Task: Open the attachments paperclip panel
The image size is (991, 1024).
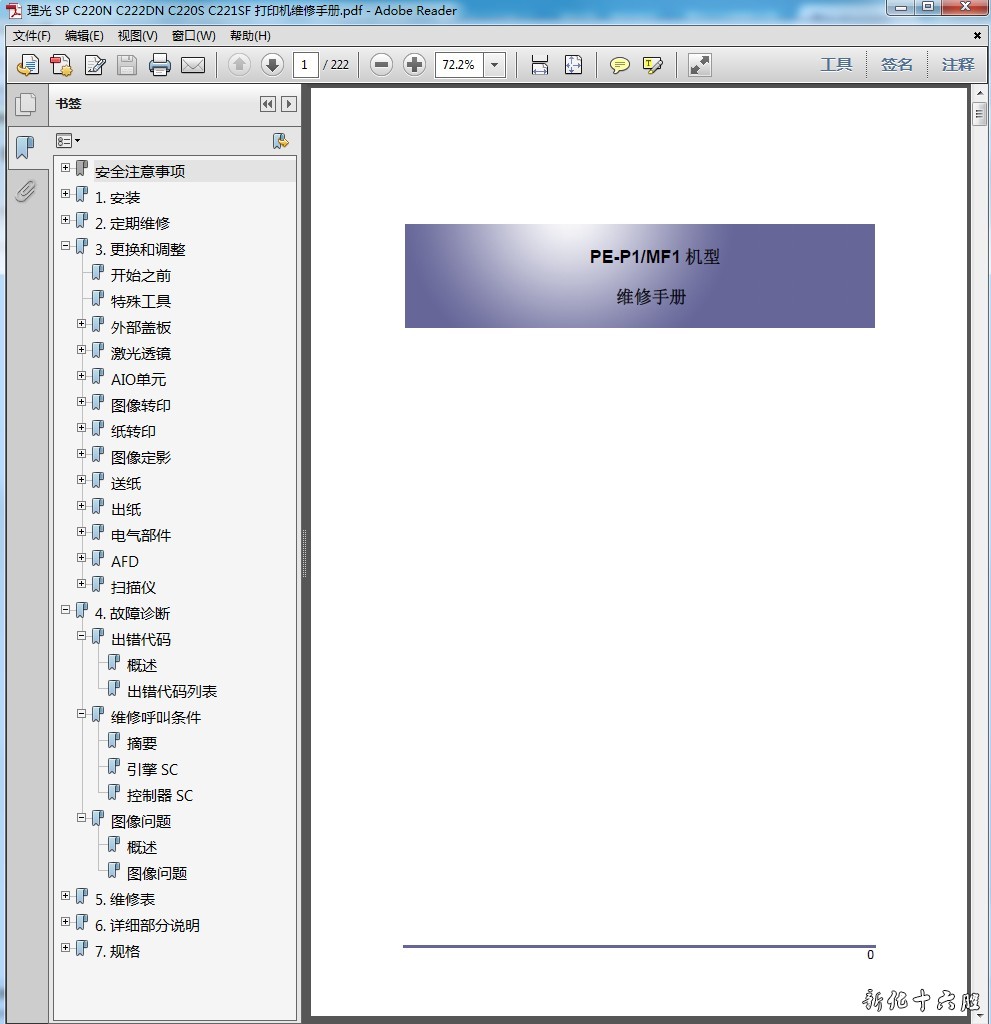Action: point(25,191)
